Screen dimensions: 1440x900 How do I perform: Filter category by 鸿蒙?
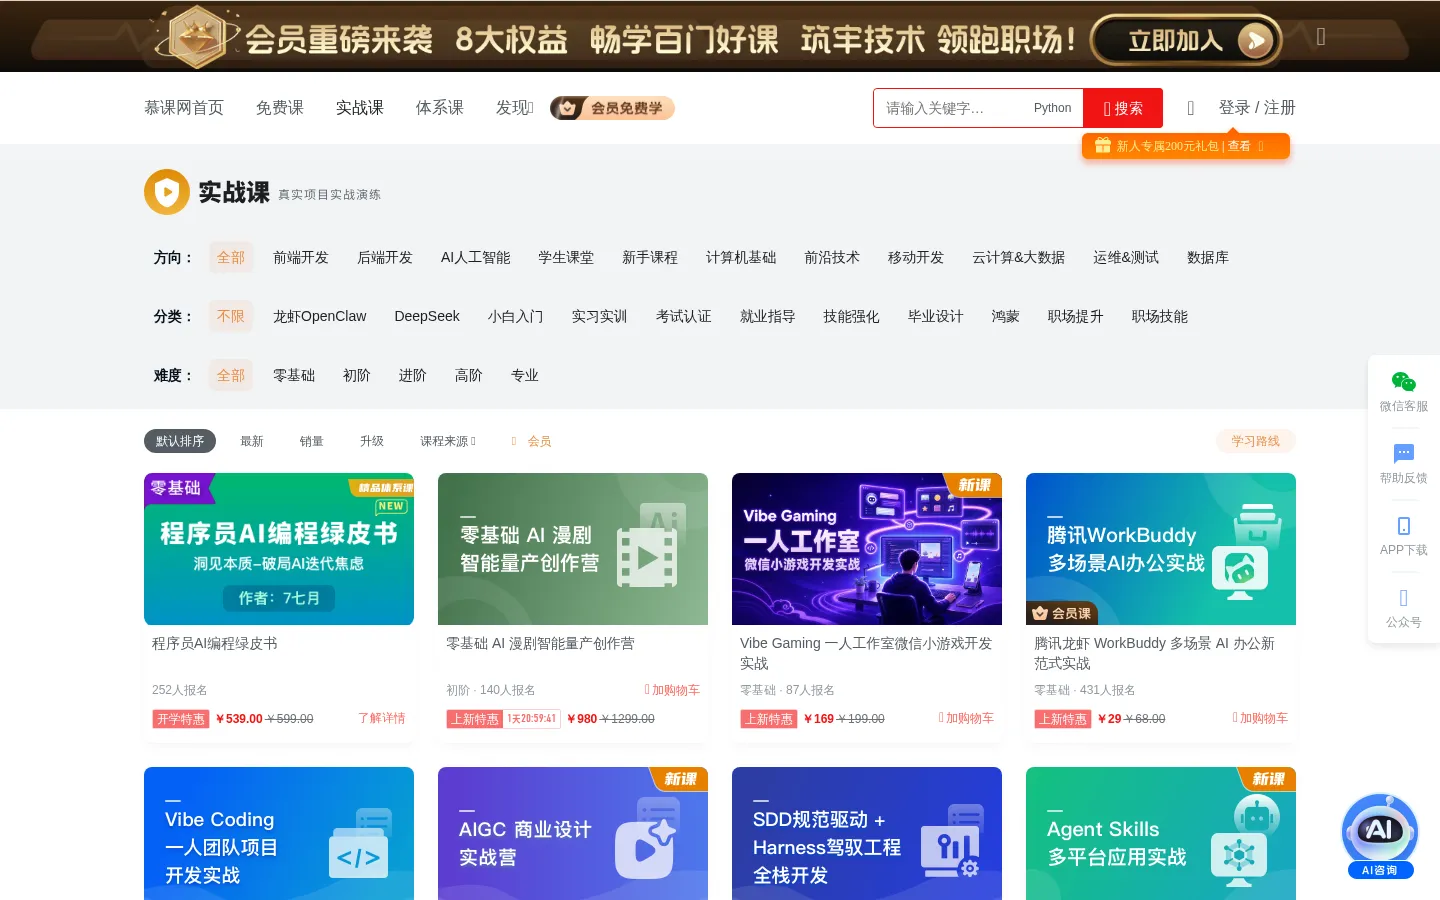coord(1006,317)
